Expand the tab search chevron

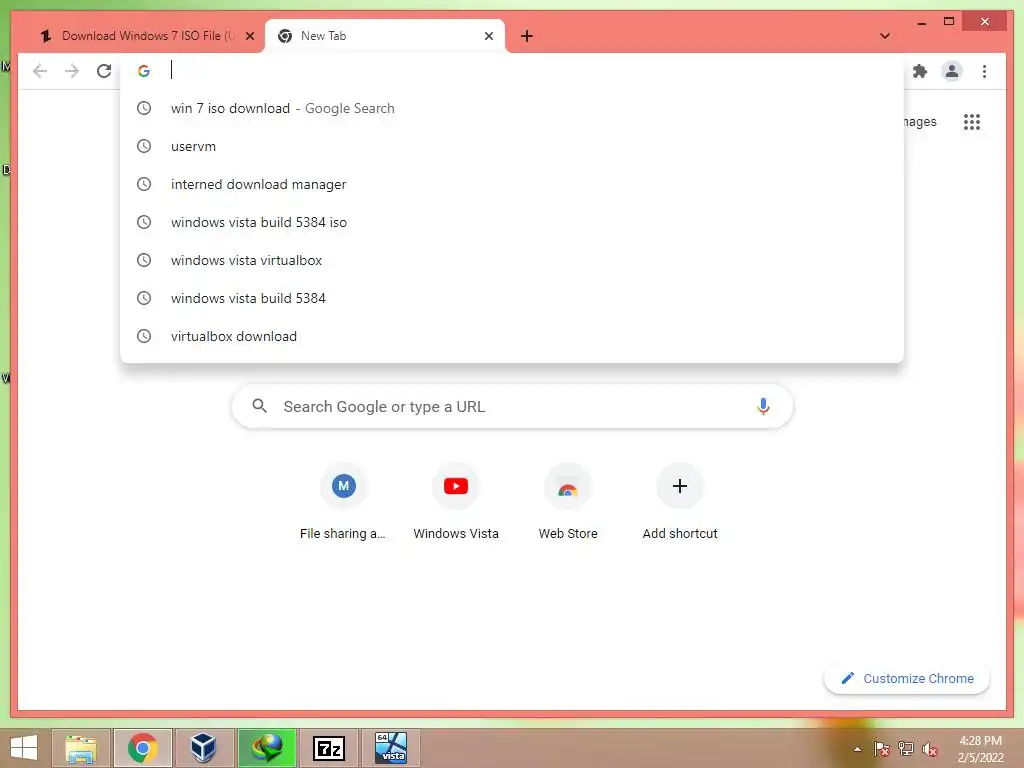[x=885, y=36]
